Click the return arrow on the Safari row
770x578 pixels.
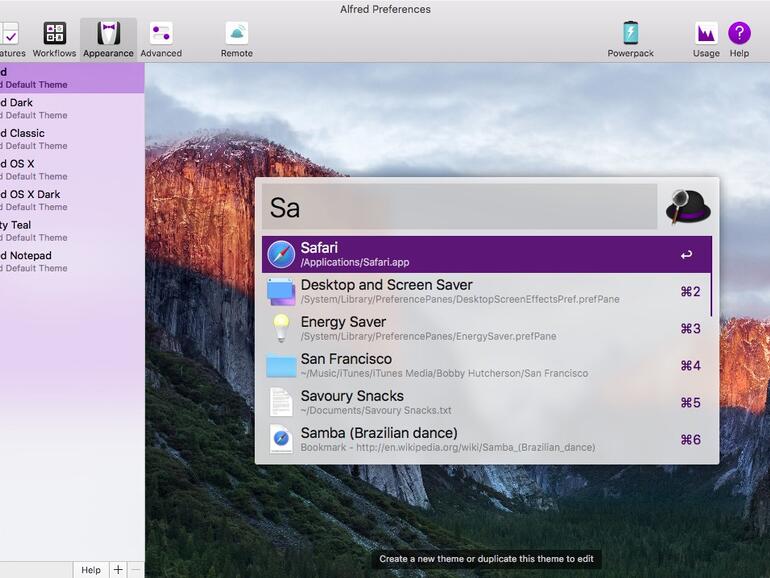[686, 254]
